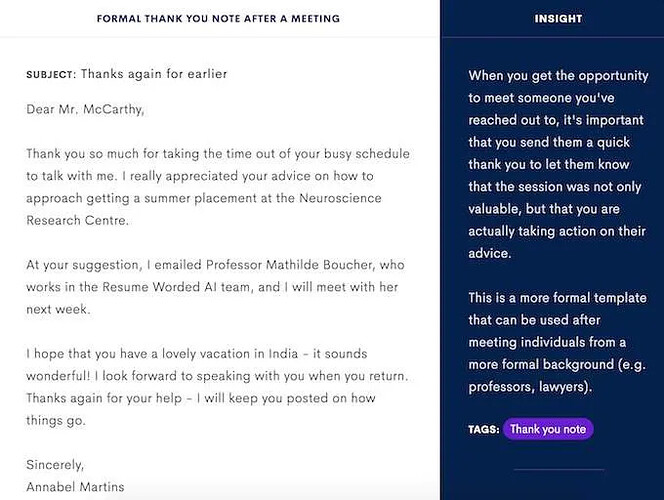
Task: Click the signature name "Annabel Martins"
Action: click(76, 488)
